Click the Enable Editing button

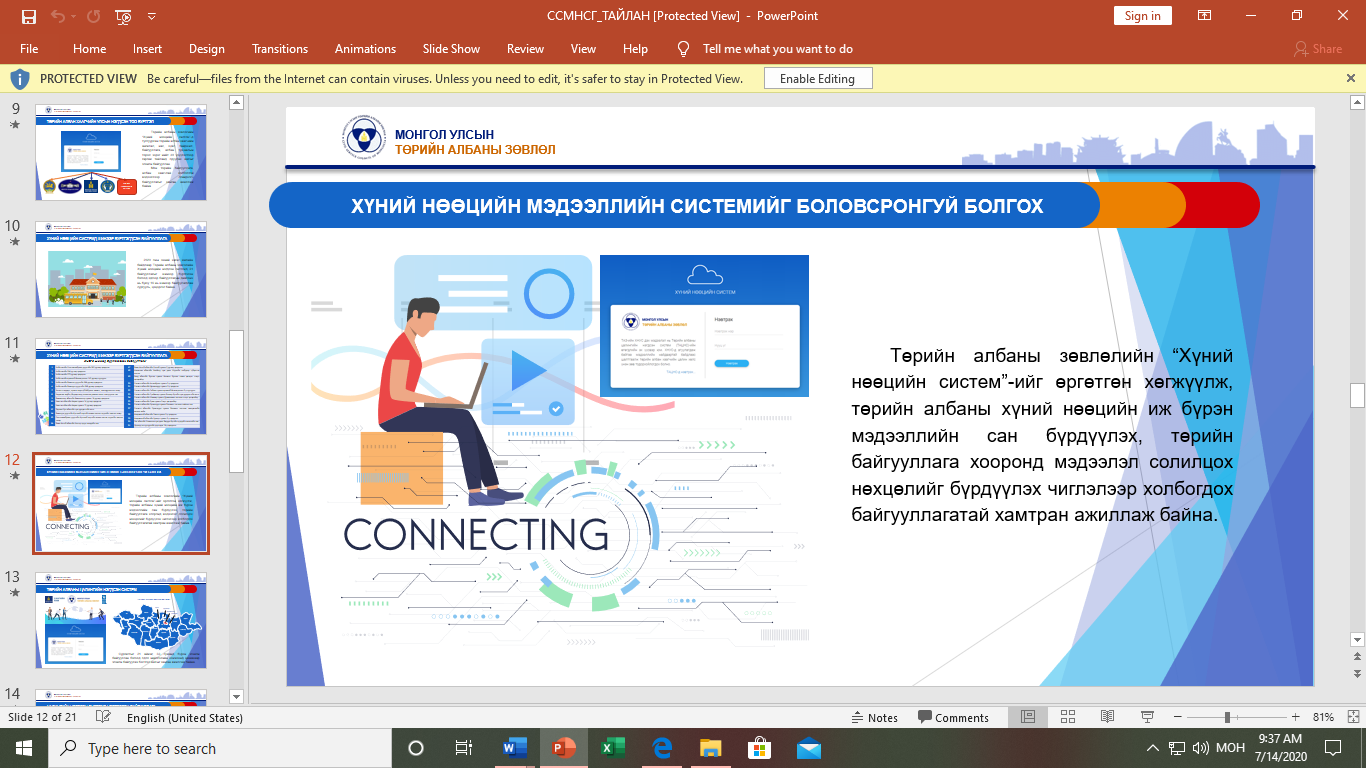click(x=817, y=79)
